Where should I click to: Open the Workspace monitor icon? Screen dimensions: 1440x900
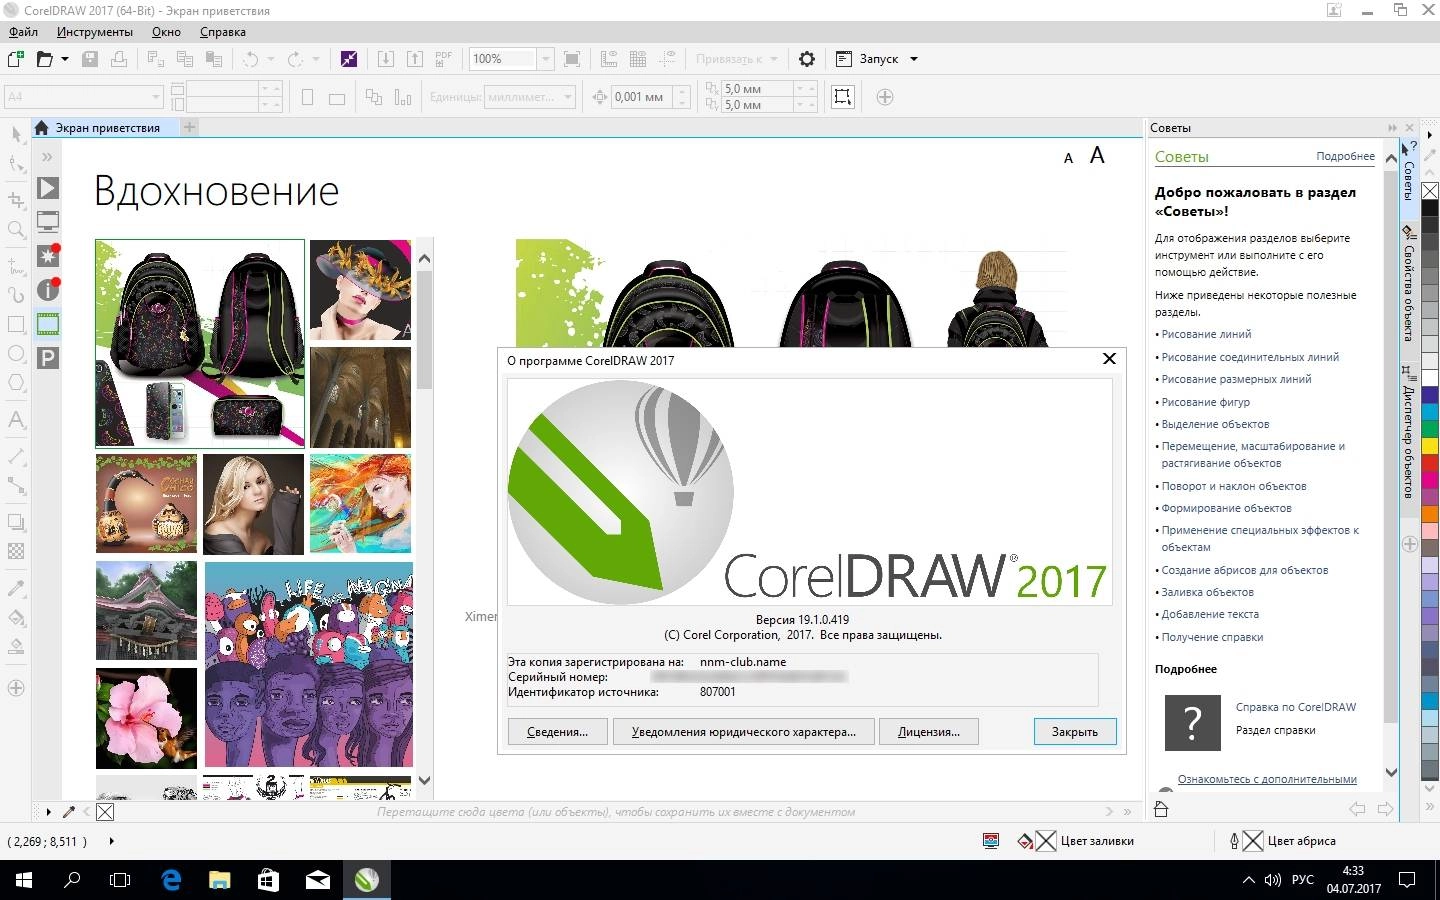pyautogui.click(x=47, y=222)
